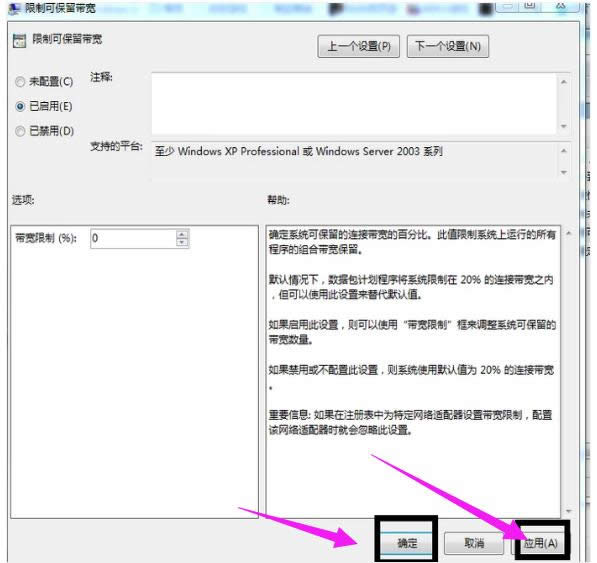Select the 未配置(C) radio button
The width and height of the screenshot is (597, 563).
coord(20,82)
